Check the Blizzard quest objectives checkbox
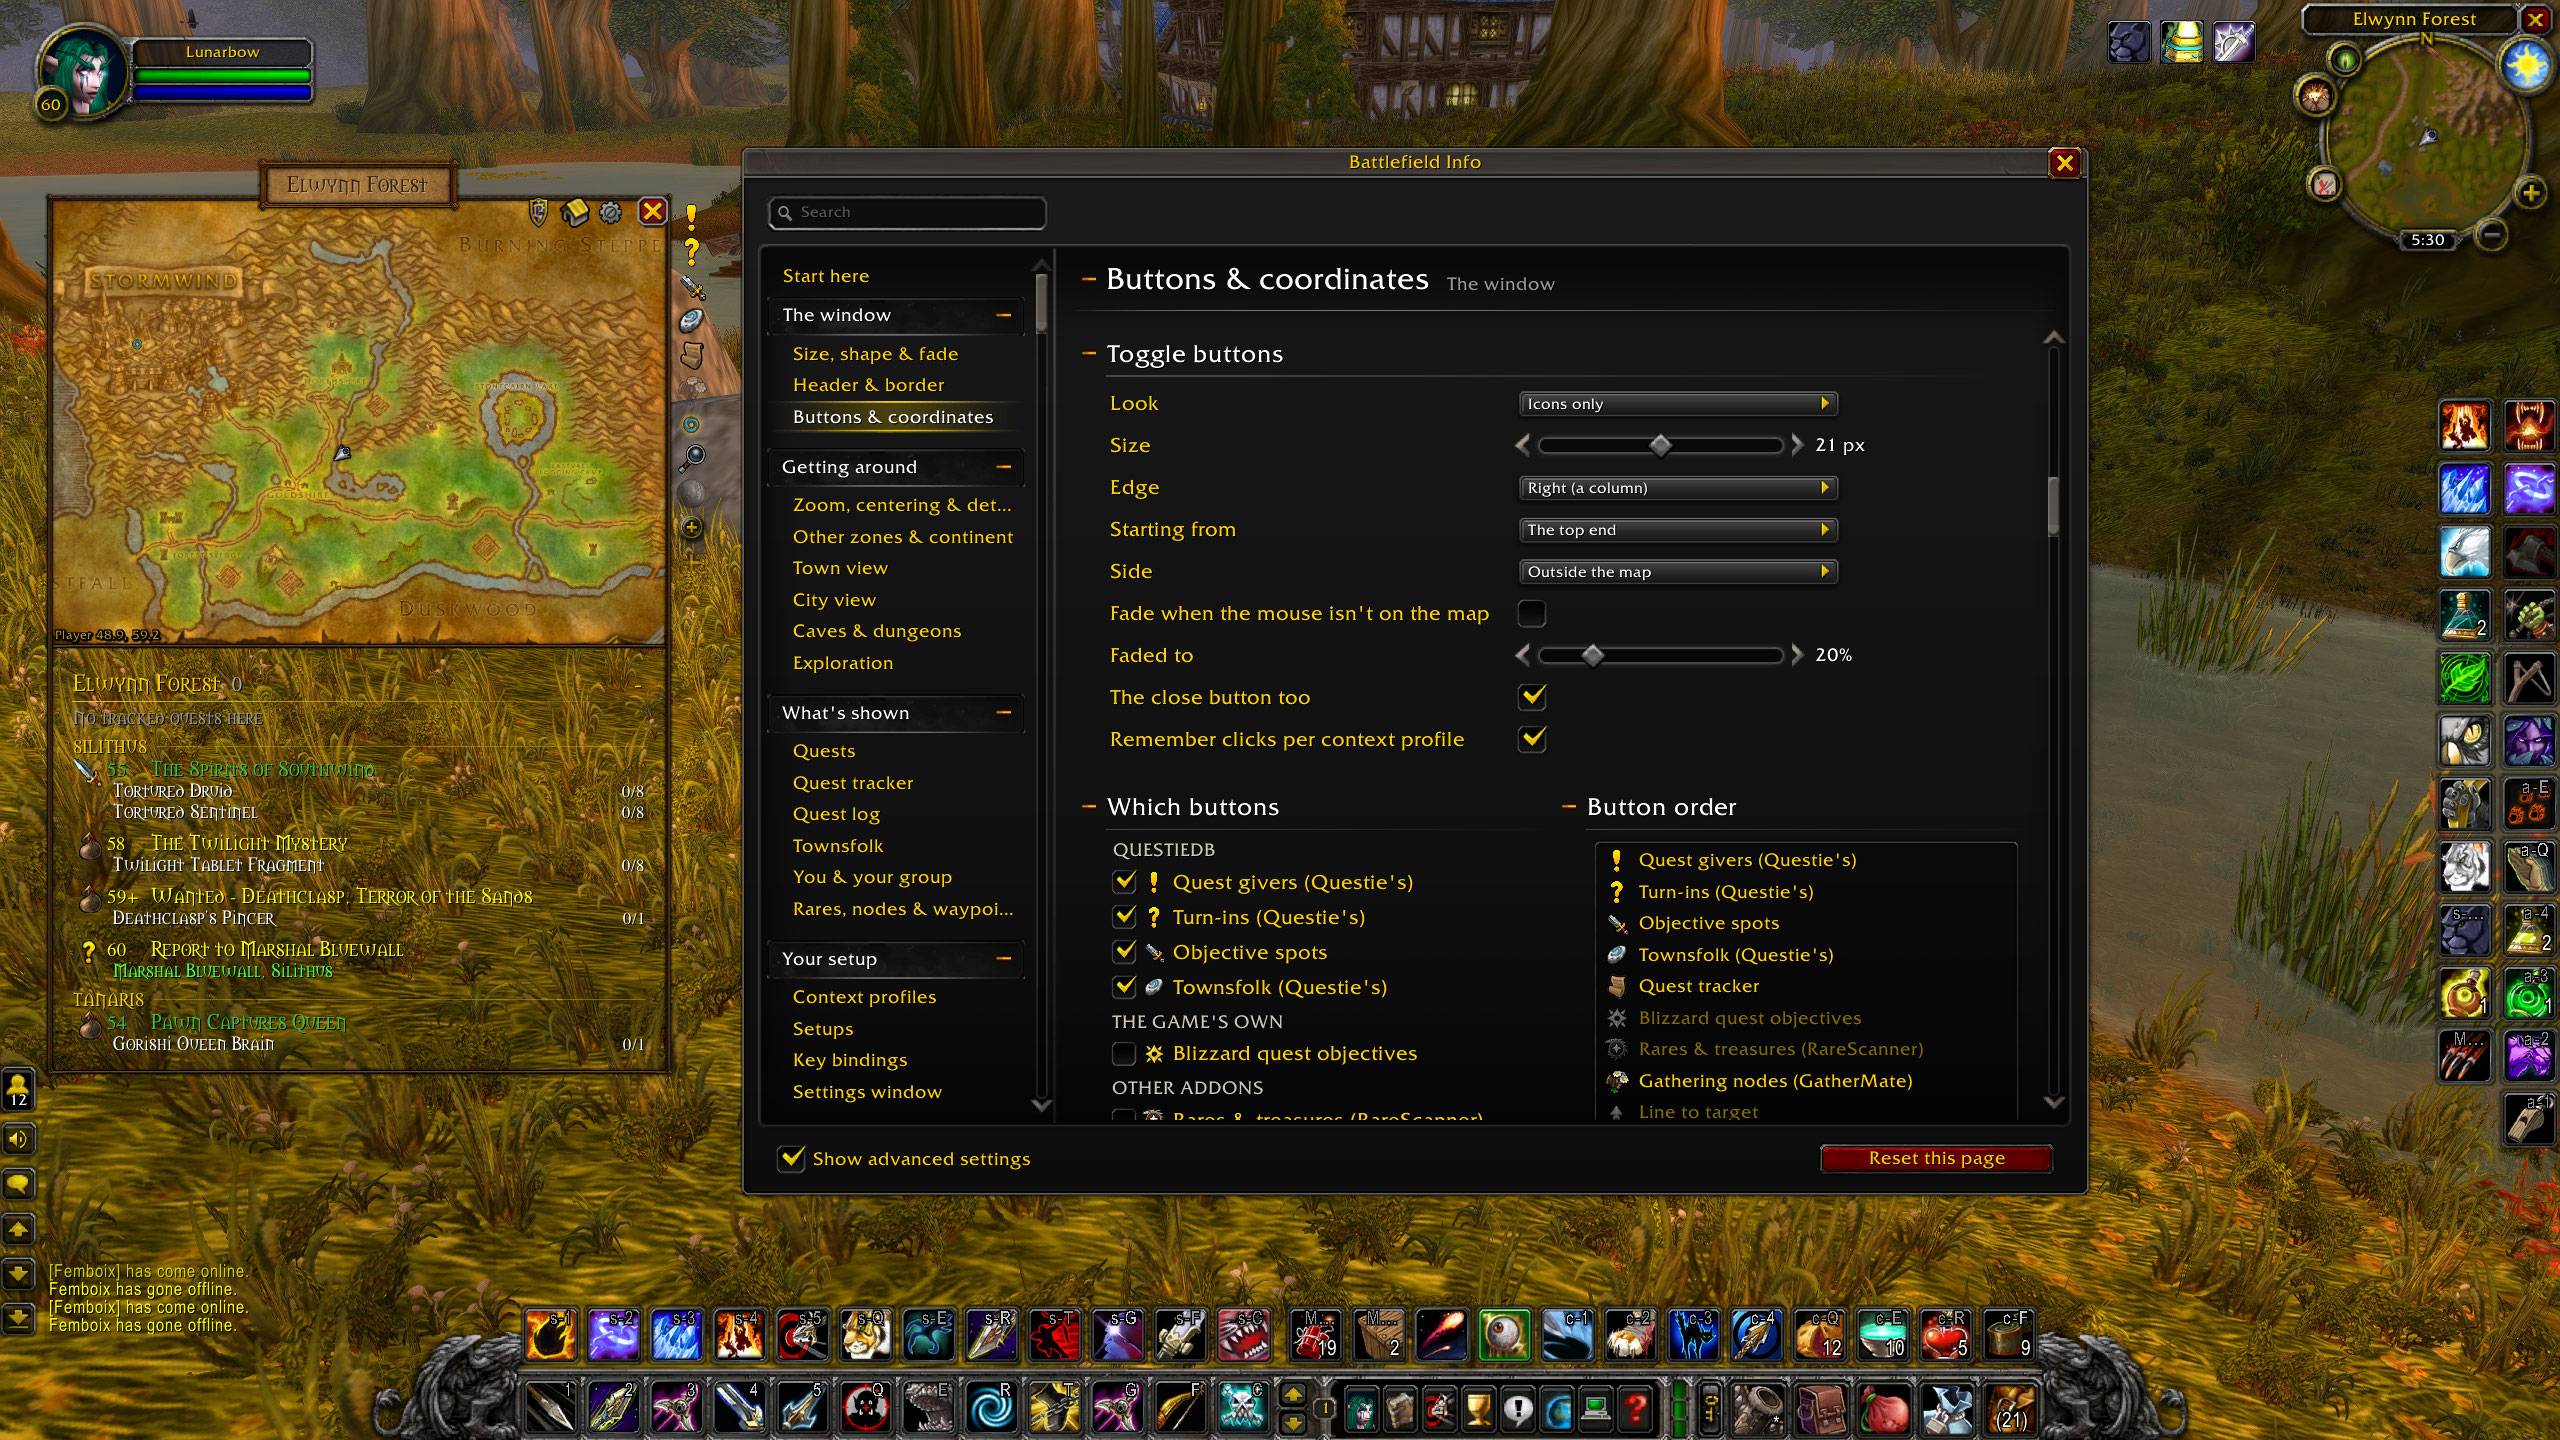The height and width of the screenshot is (1440, 2560). pyautogui.click(x=1124, y=1053)
